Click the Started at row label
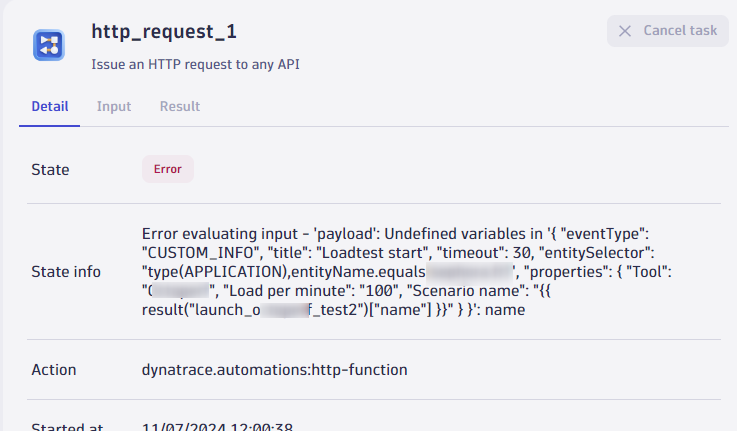This screenshot has height=431, width=737. 67,427
